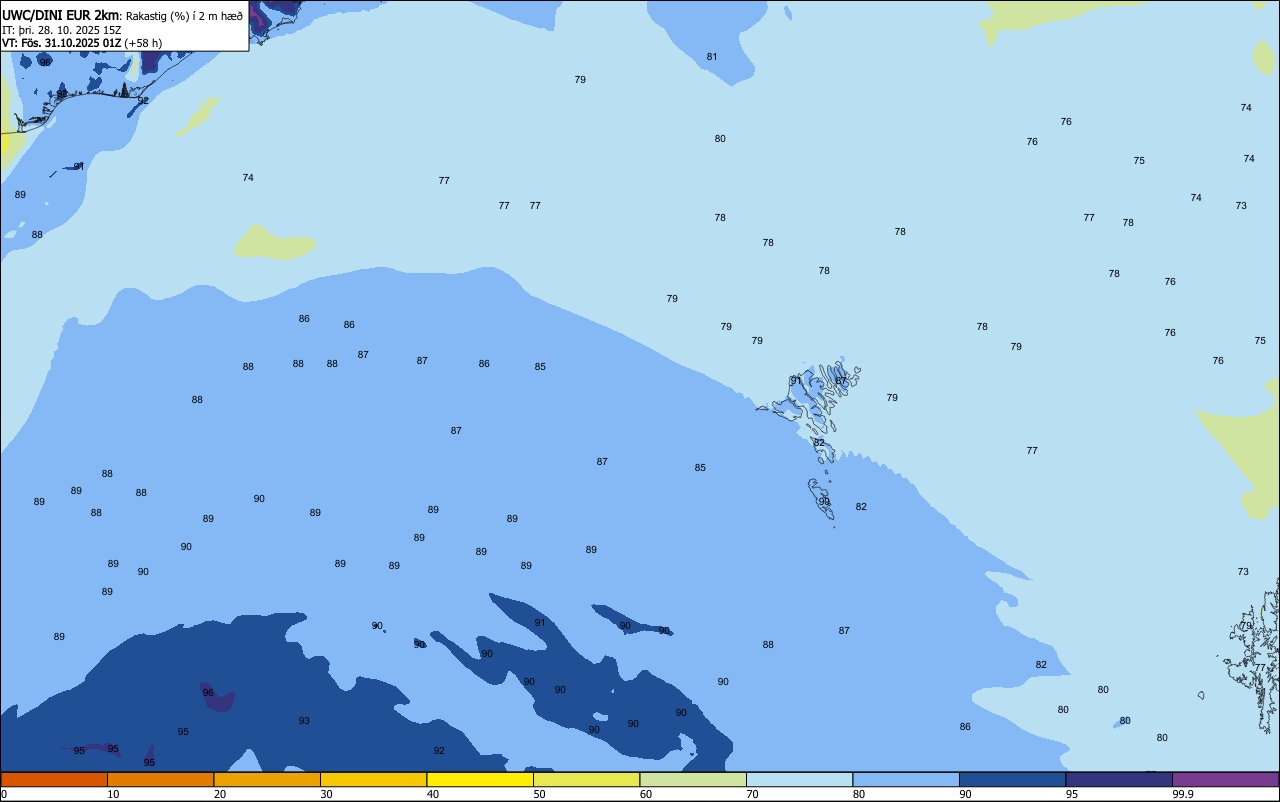Click the legend tick label '60'
The image size is (1280, 802).
(x=645, y=794)
